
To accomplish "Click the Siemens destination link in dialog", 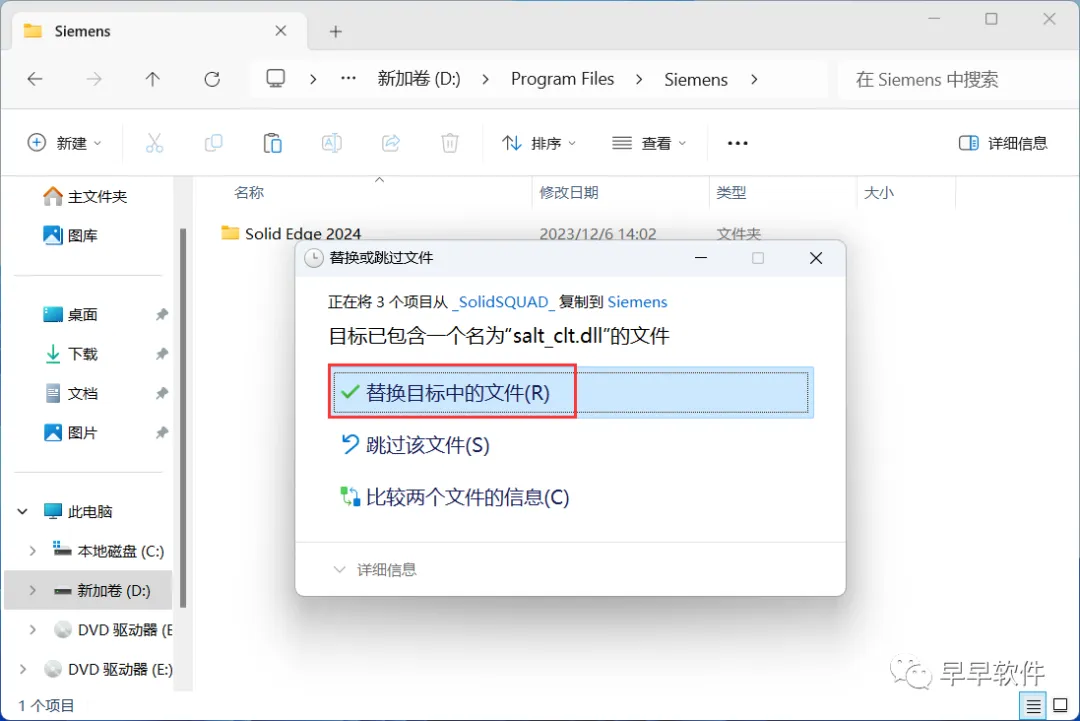I will pos(637,302).
